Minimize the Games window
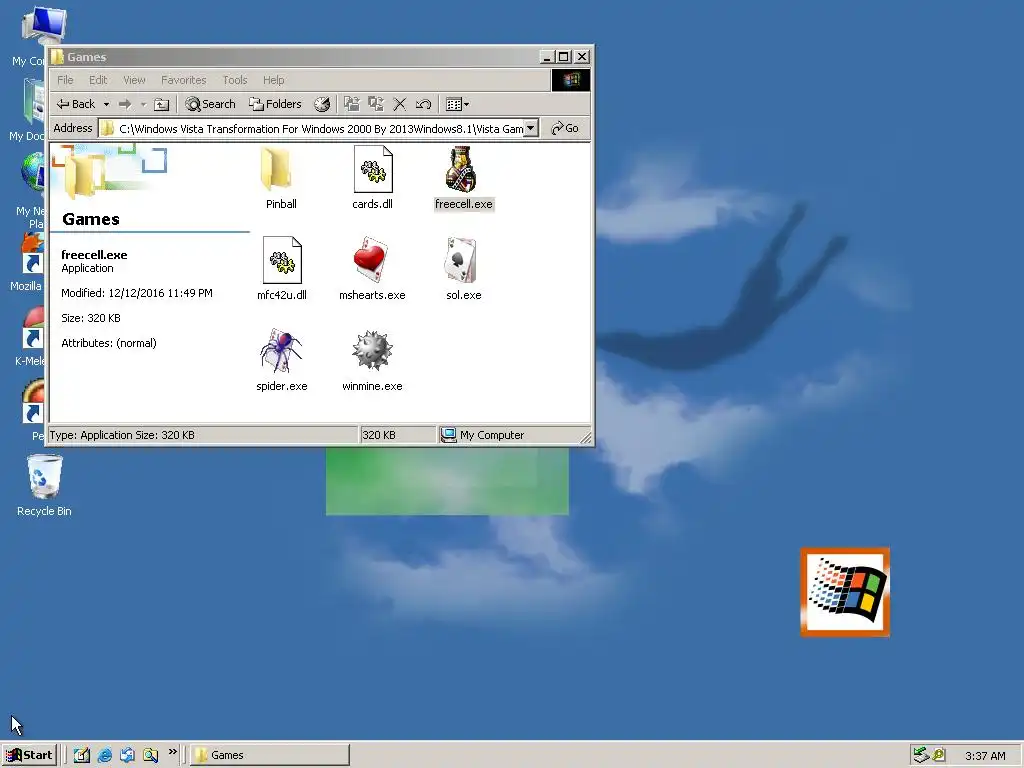 547,57
